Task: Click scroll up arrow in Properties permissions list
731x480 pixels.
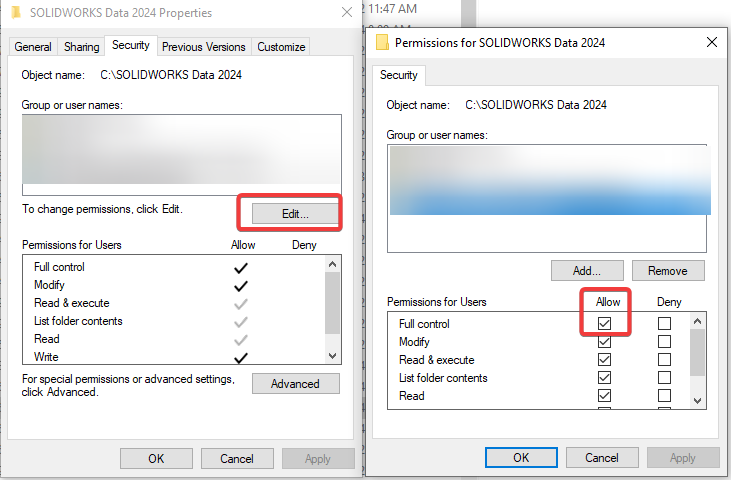Action: (x=332, y=264)
